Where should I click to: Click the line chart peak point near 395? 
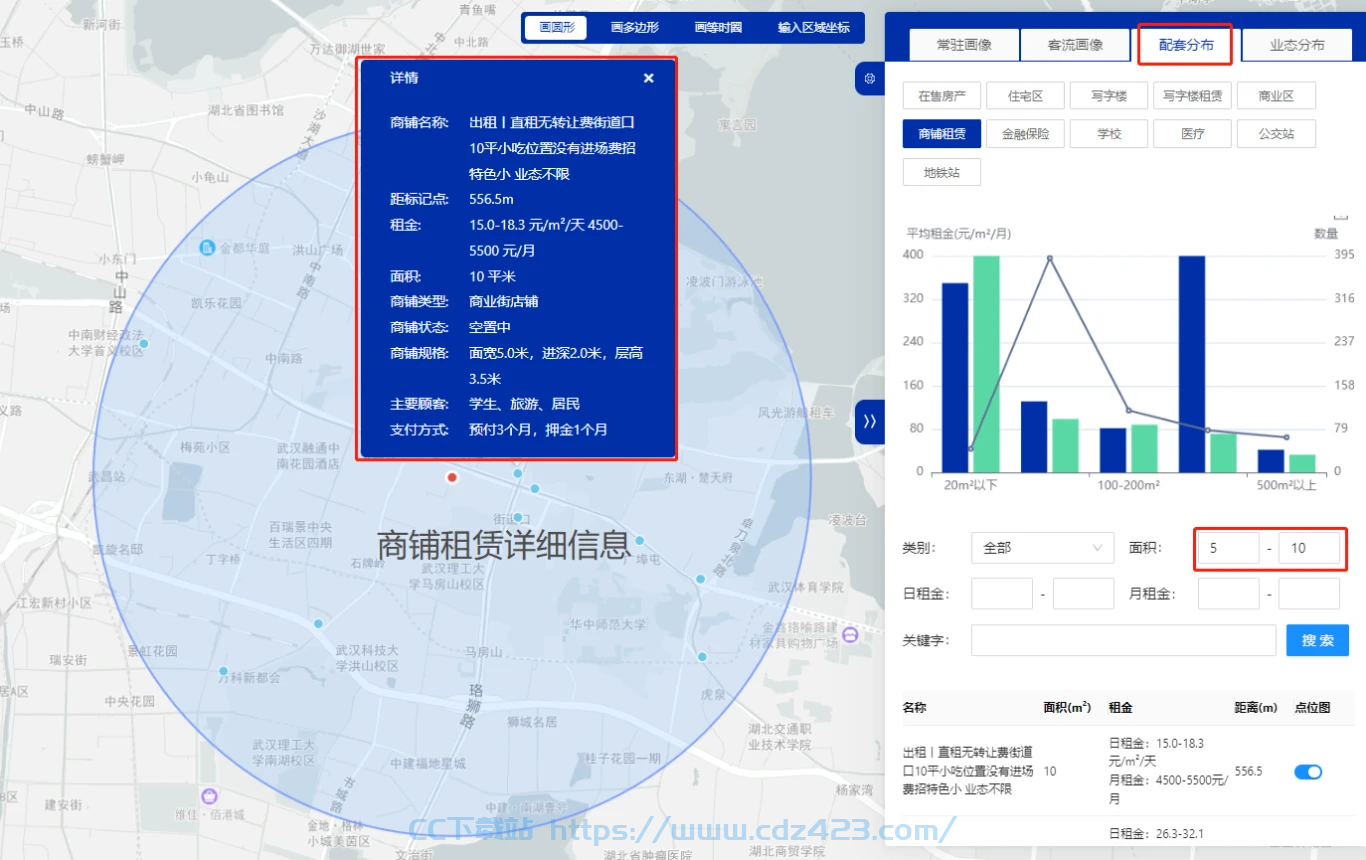coord(1050,258)
